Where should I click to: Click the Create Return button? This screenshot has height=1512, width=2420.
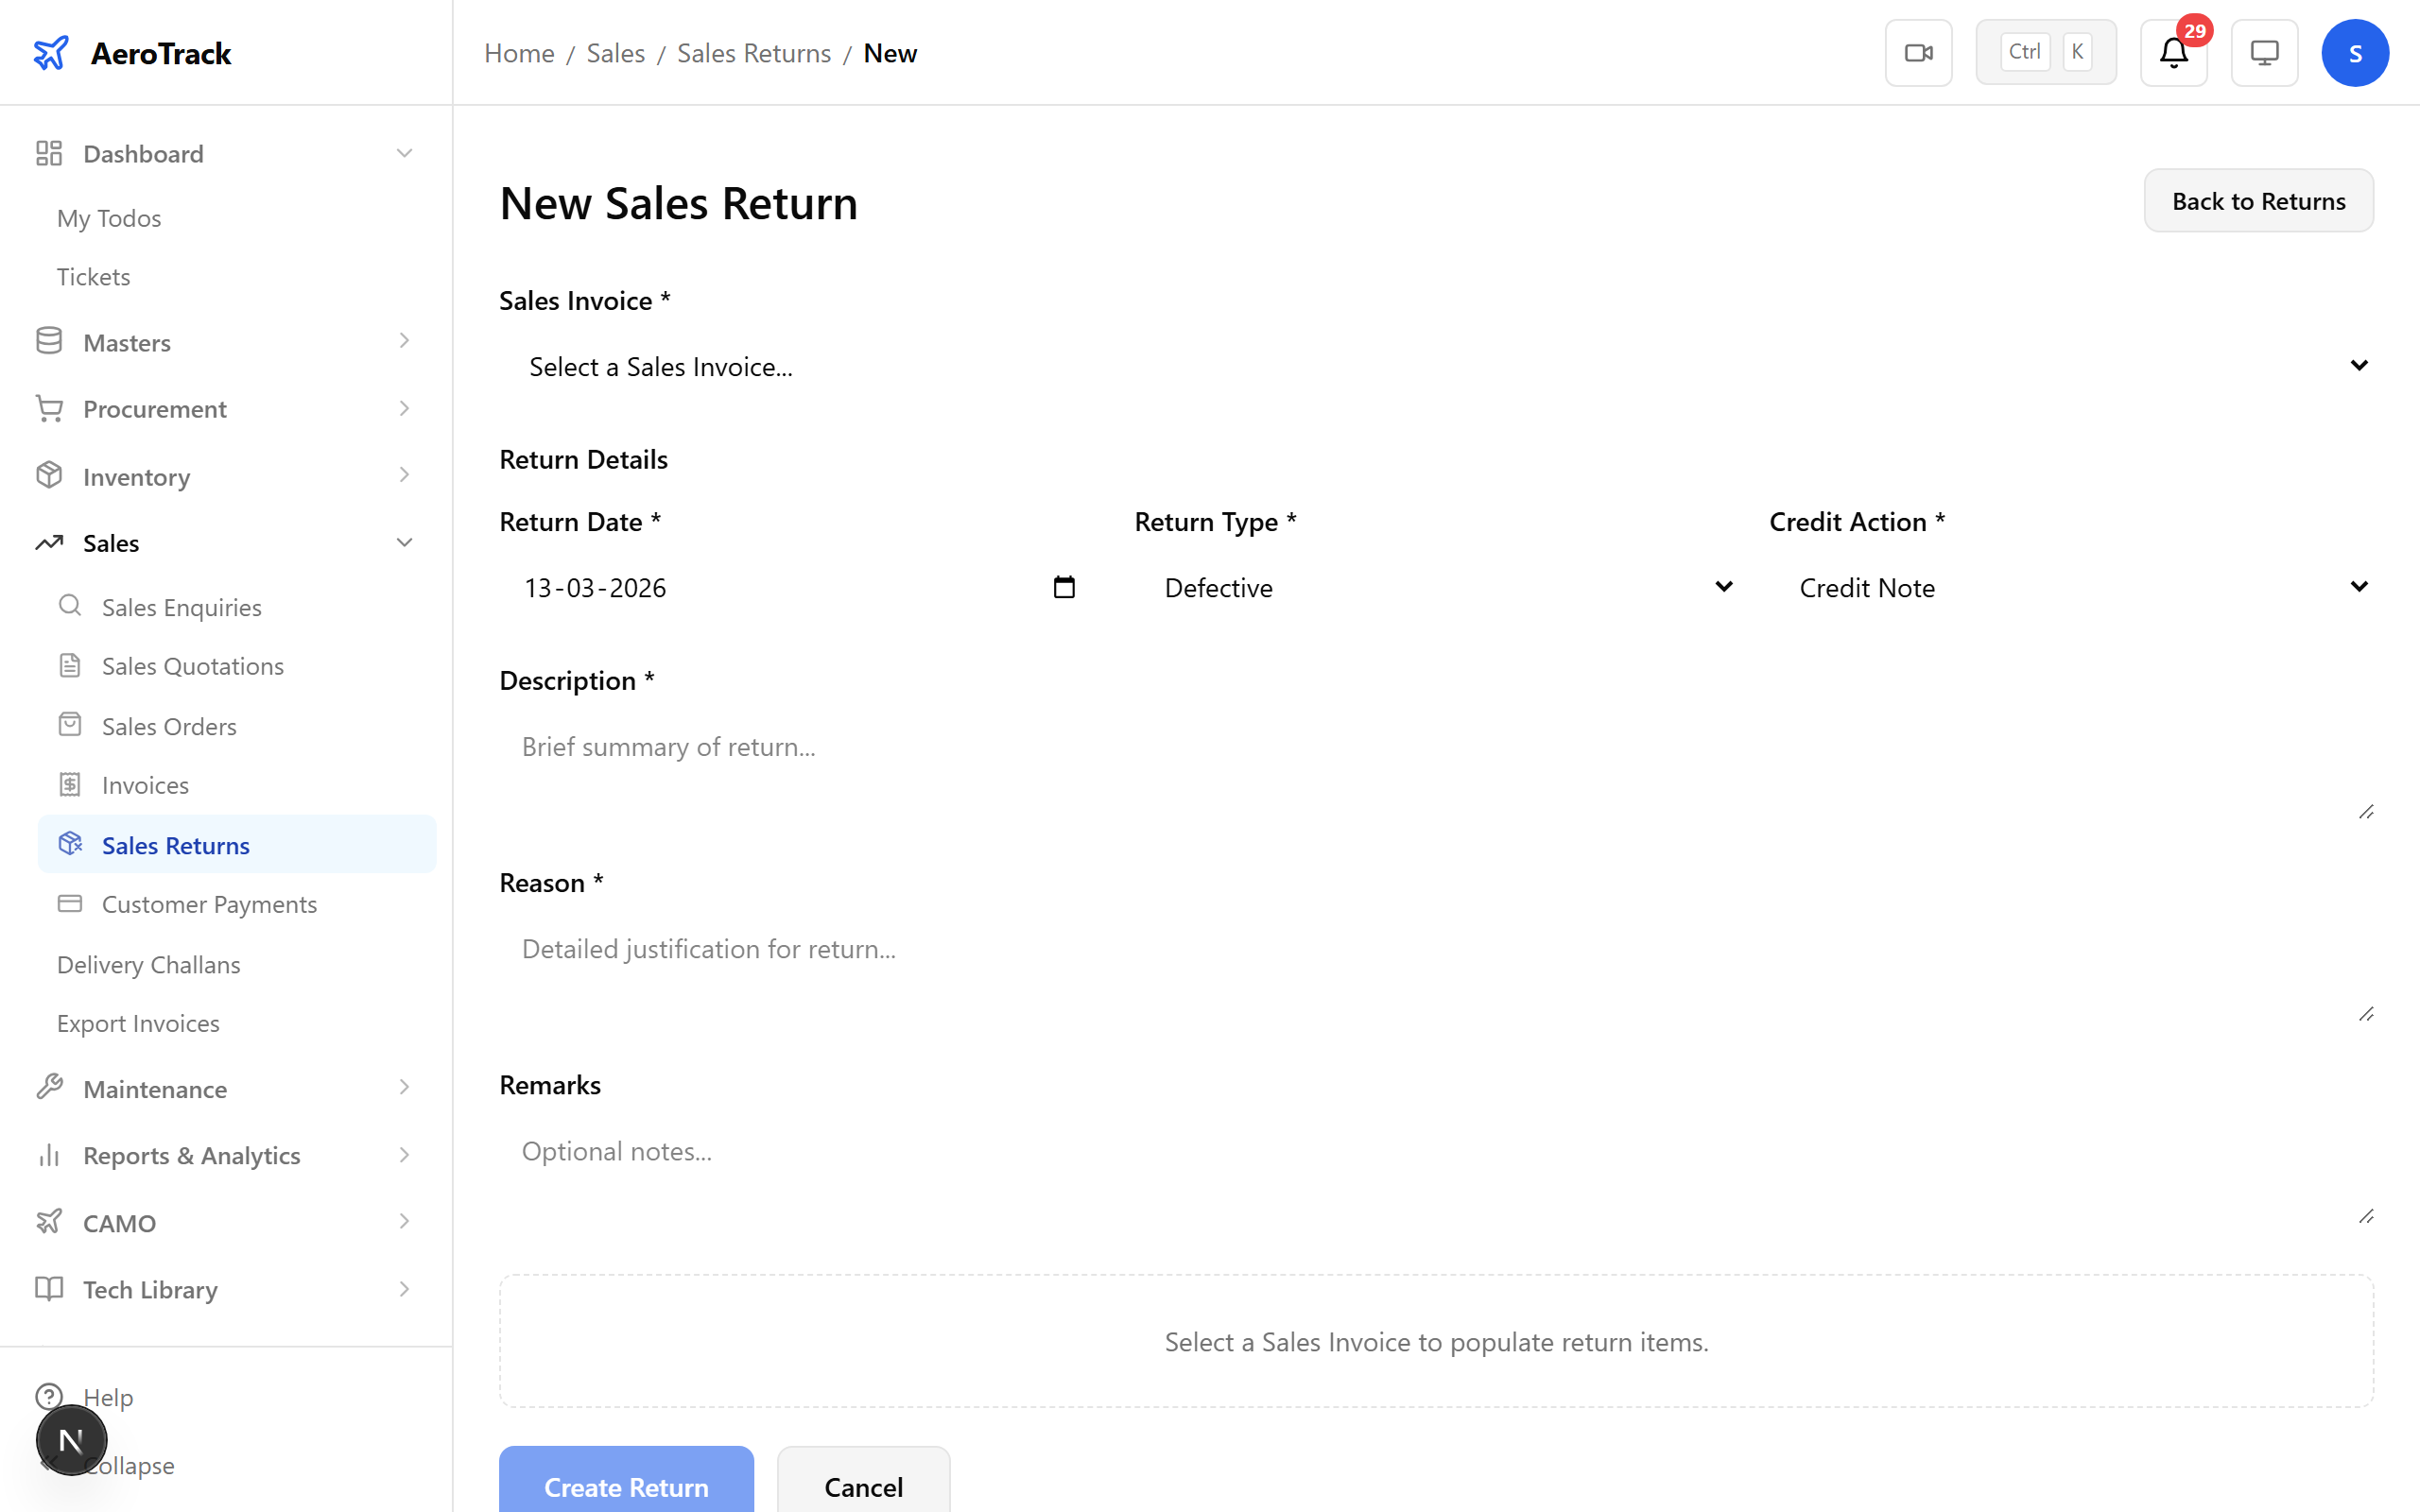pos(625,1487)
